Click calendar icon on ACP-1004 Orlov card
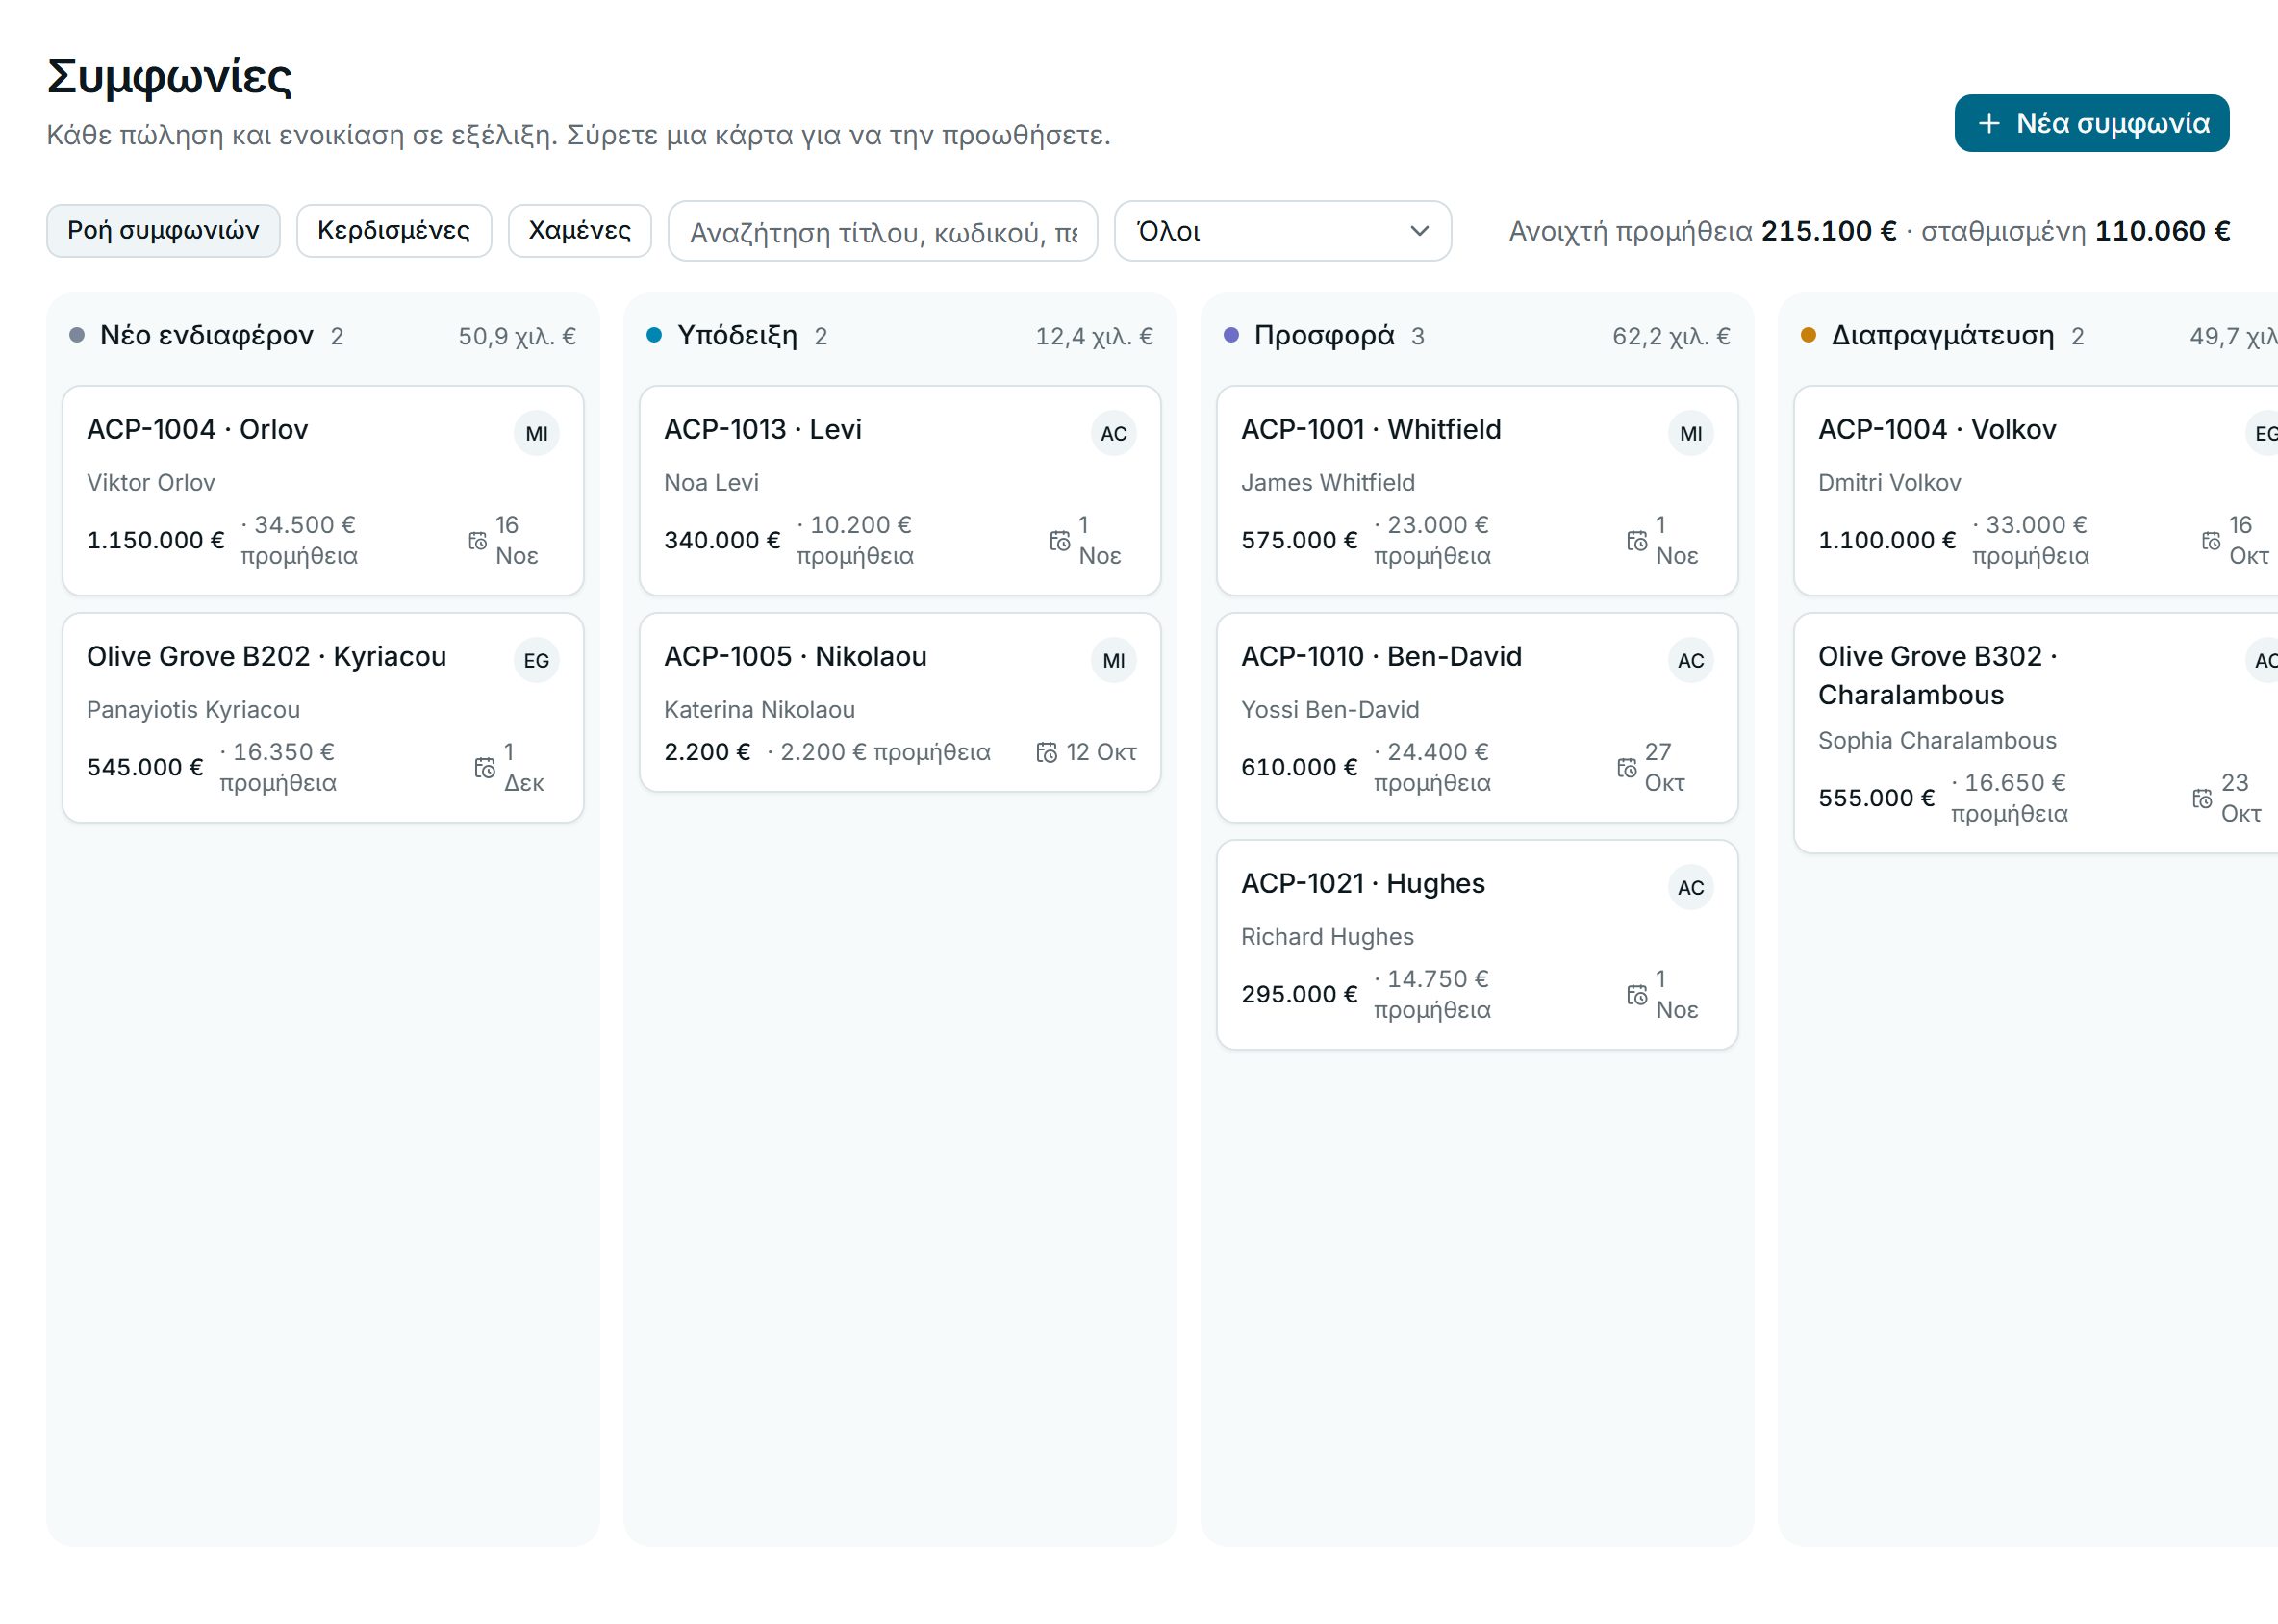The width and height of the screenshot is (2278, 1624). (x=478, y=541)
